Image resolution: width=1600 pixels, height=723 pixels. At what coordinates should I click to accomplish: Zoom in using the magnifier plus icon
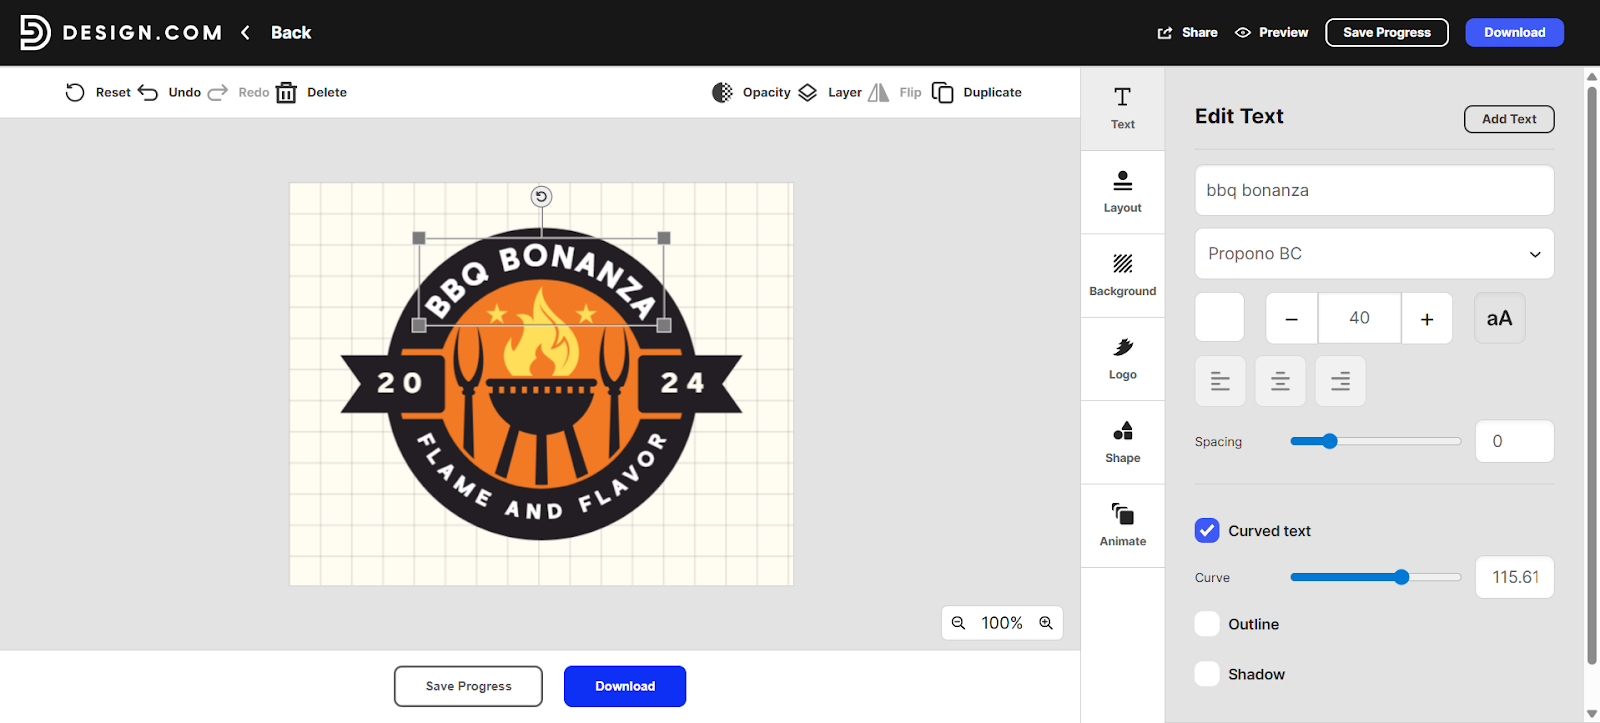[1046, 623]
